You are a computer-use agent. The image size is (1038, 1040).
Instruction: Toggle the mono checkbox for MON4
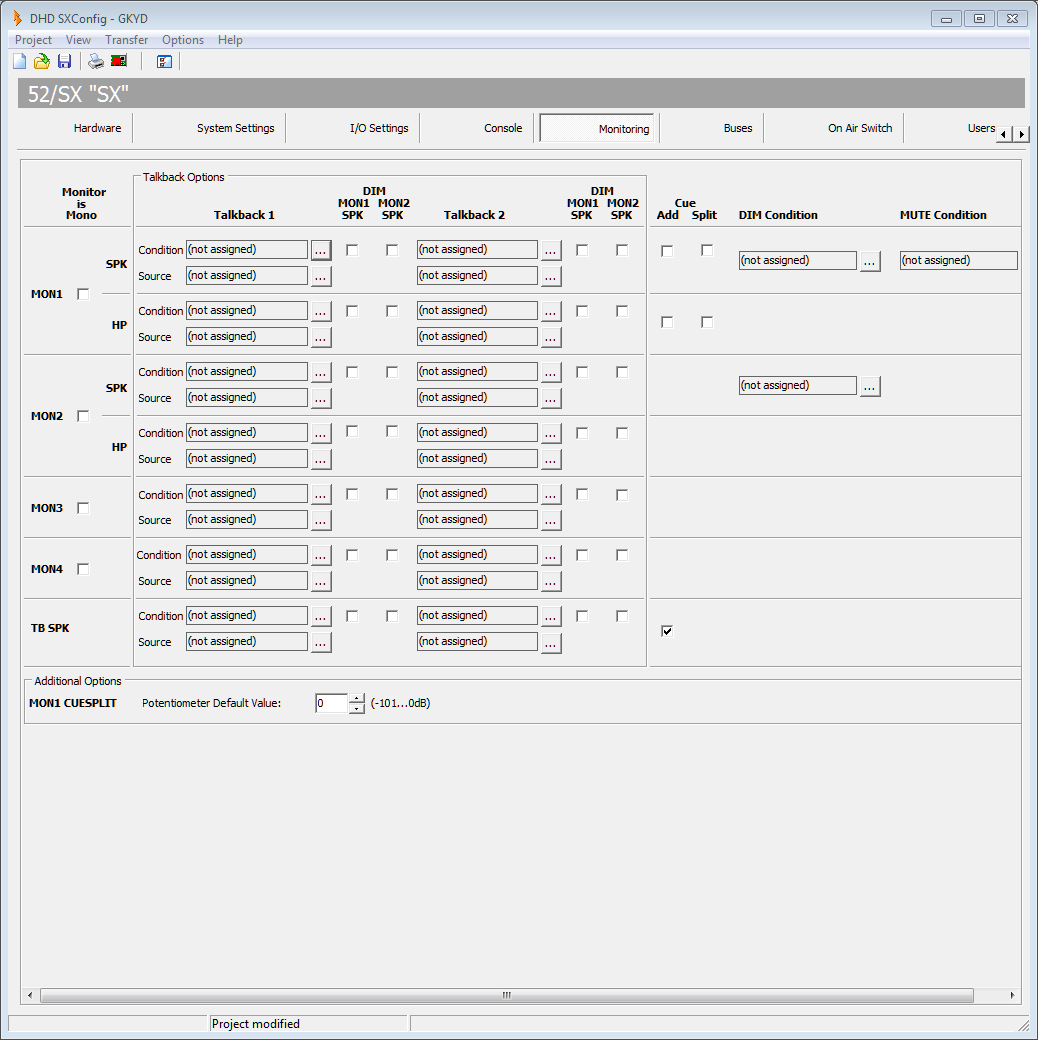pos(83,569)
